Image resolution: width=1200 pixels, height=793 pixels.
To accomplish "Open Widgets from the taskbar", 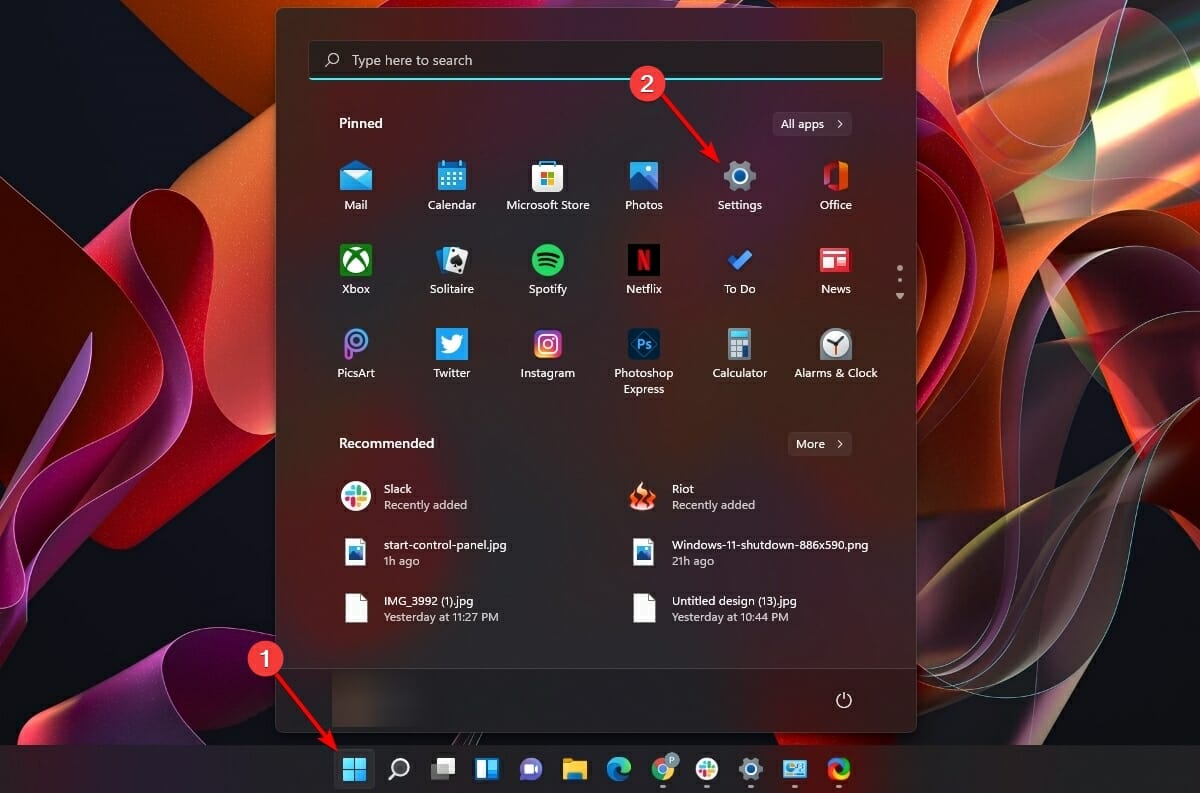I will click(487, 769).
